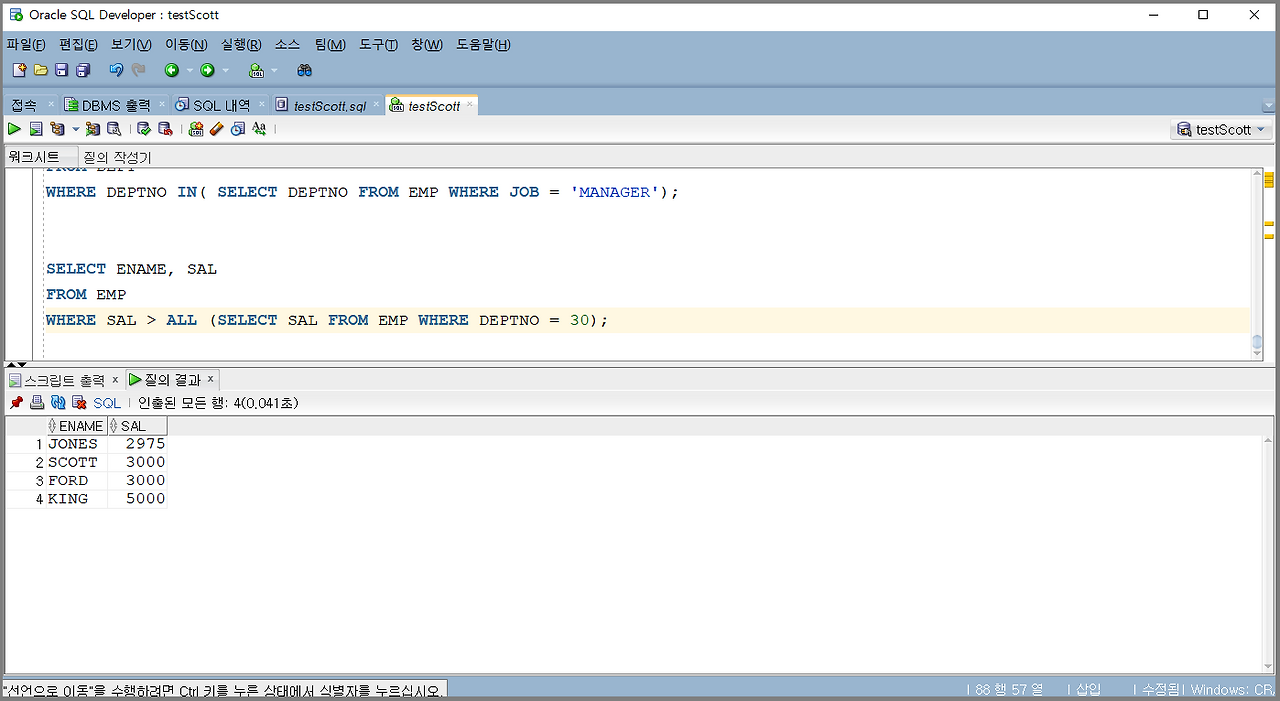Toggle sort order on the SAL column header

[x=136, y=425]
